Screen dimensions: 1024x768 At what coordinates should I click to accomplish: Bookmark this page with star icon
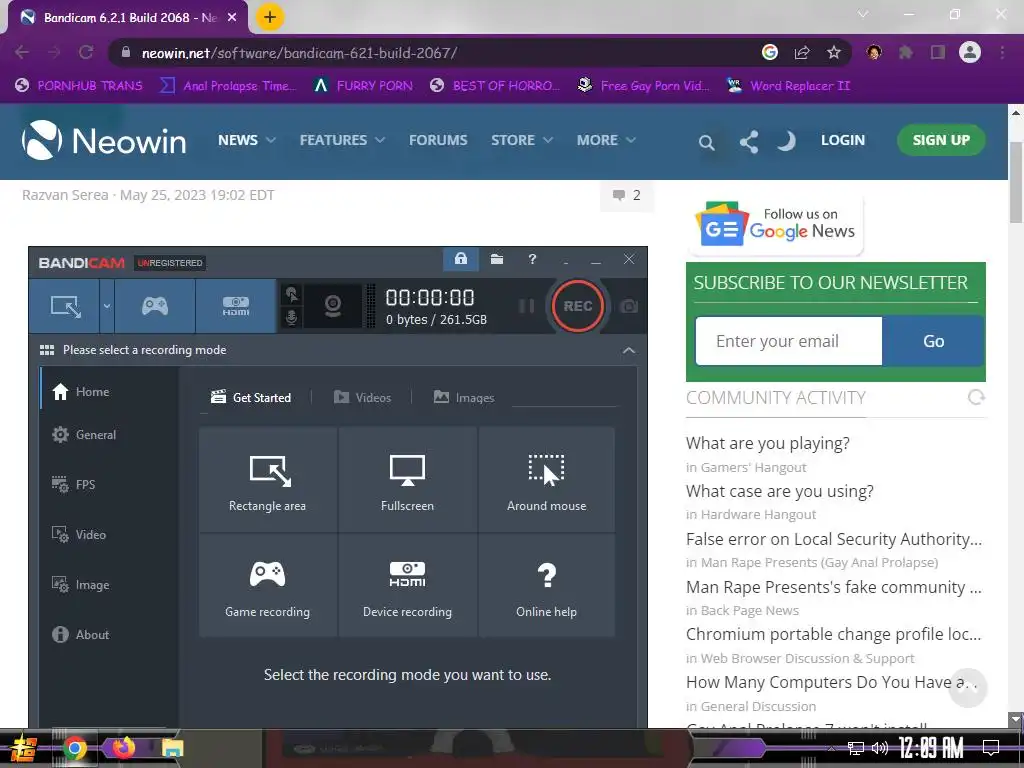click(833, 52)
